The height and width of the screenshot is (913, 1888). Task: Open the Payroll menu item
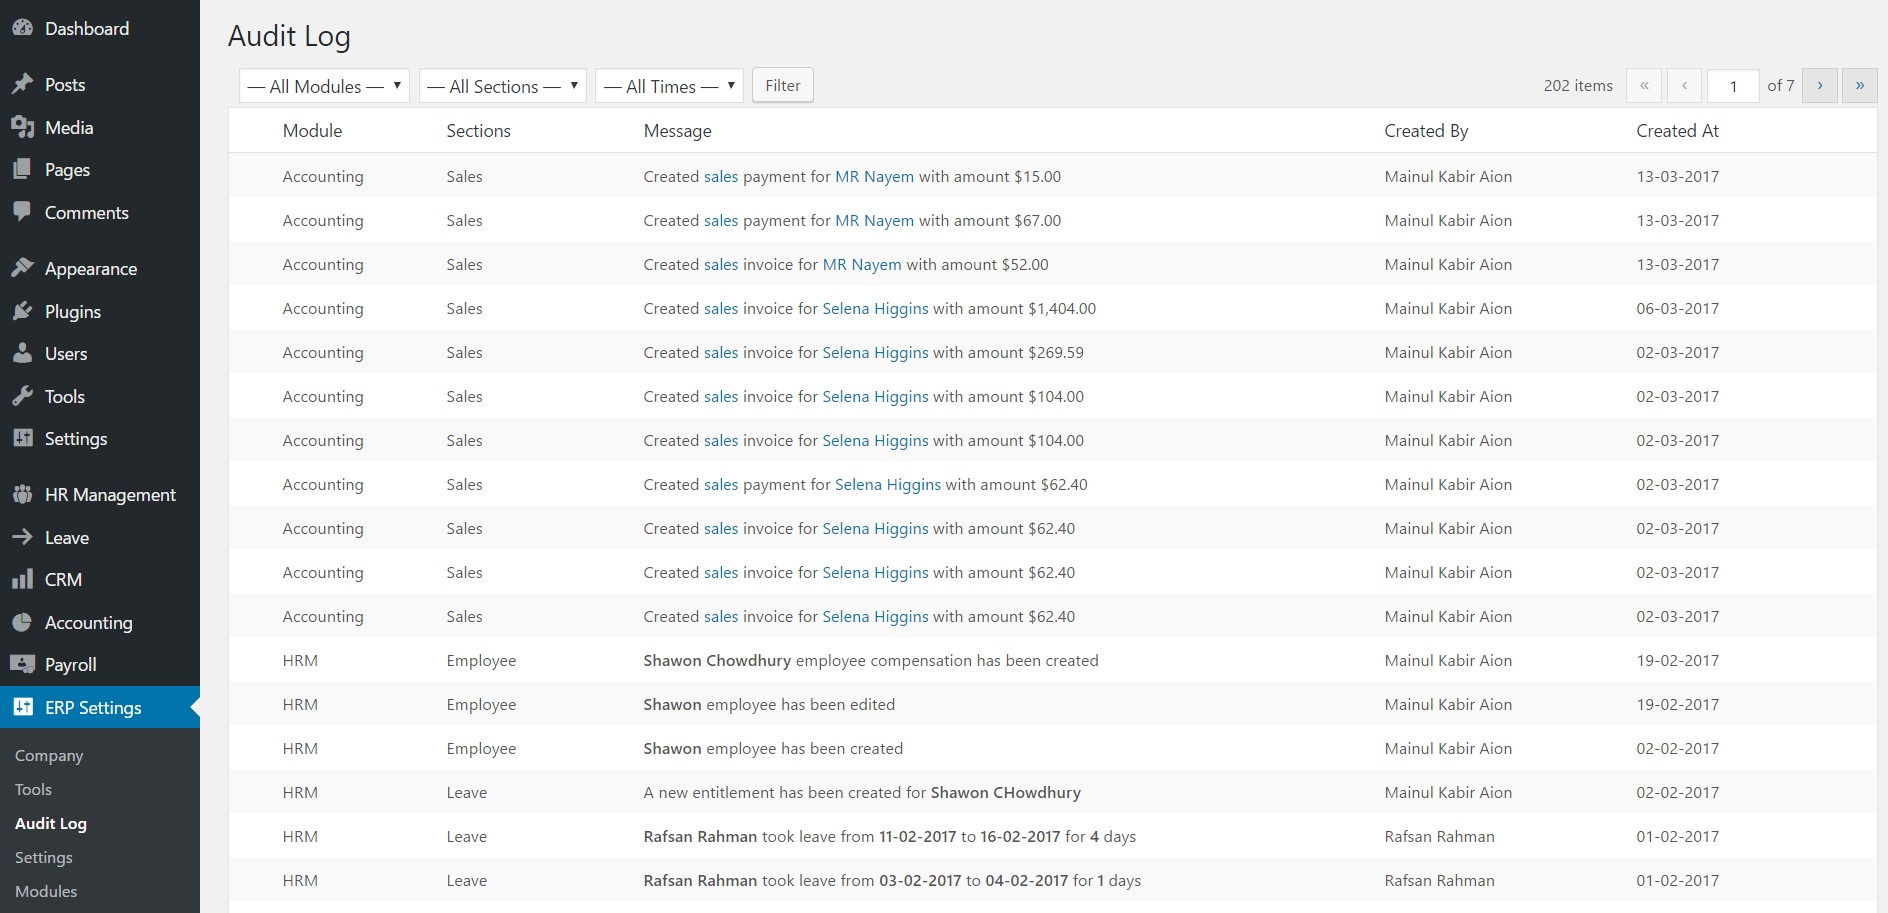coord(100,664)
